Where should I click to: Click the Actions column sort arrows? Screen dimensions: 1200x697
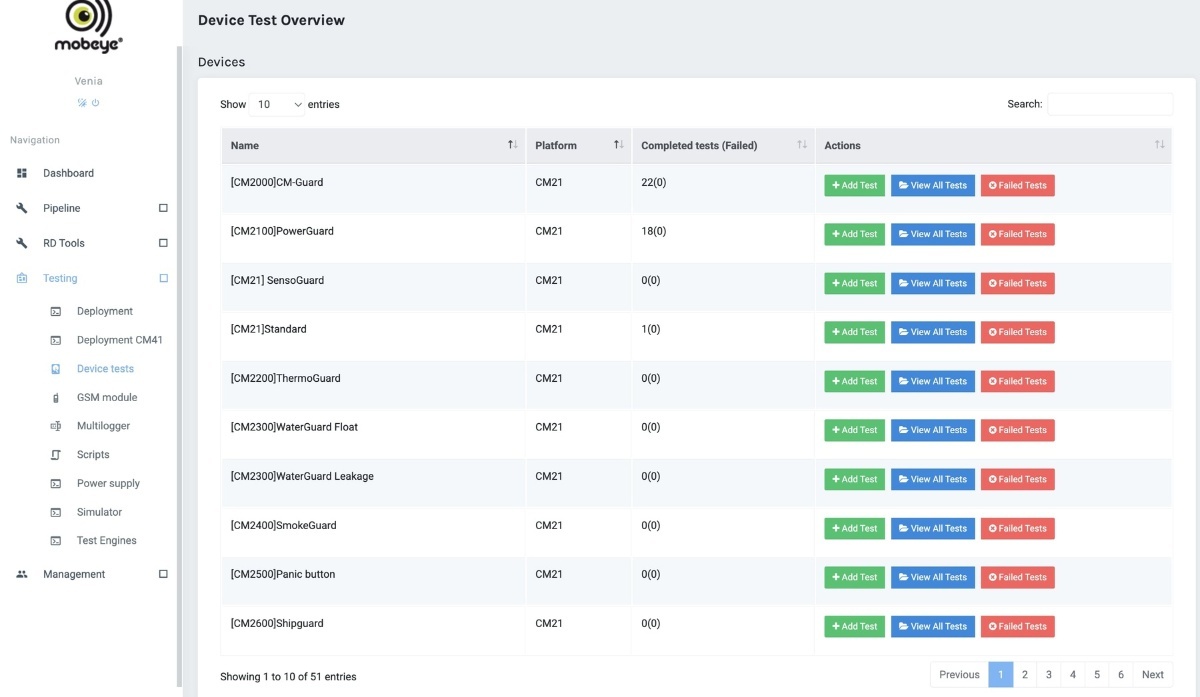1160,145
